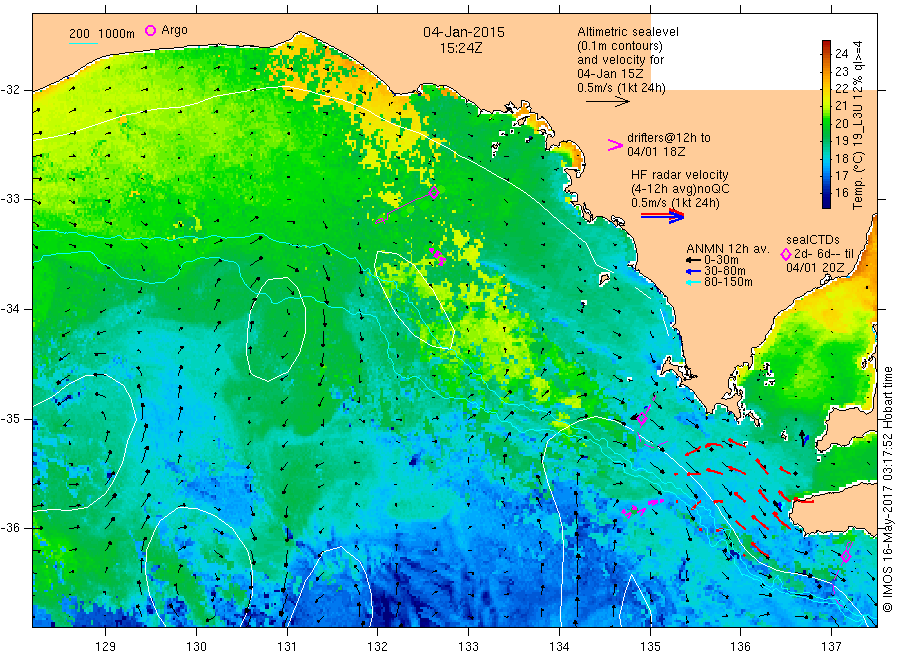Click the 'Argo' legend label
The image size is (900, 660).
(x=174, y=30)
